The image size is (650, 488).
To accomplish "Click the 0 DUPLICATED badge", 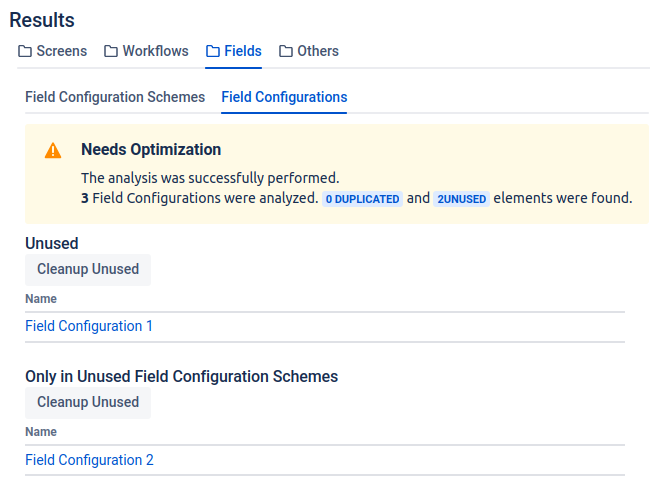I will coord(362,199).
